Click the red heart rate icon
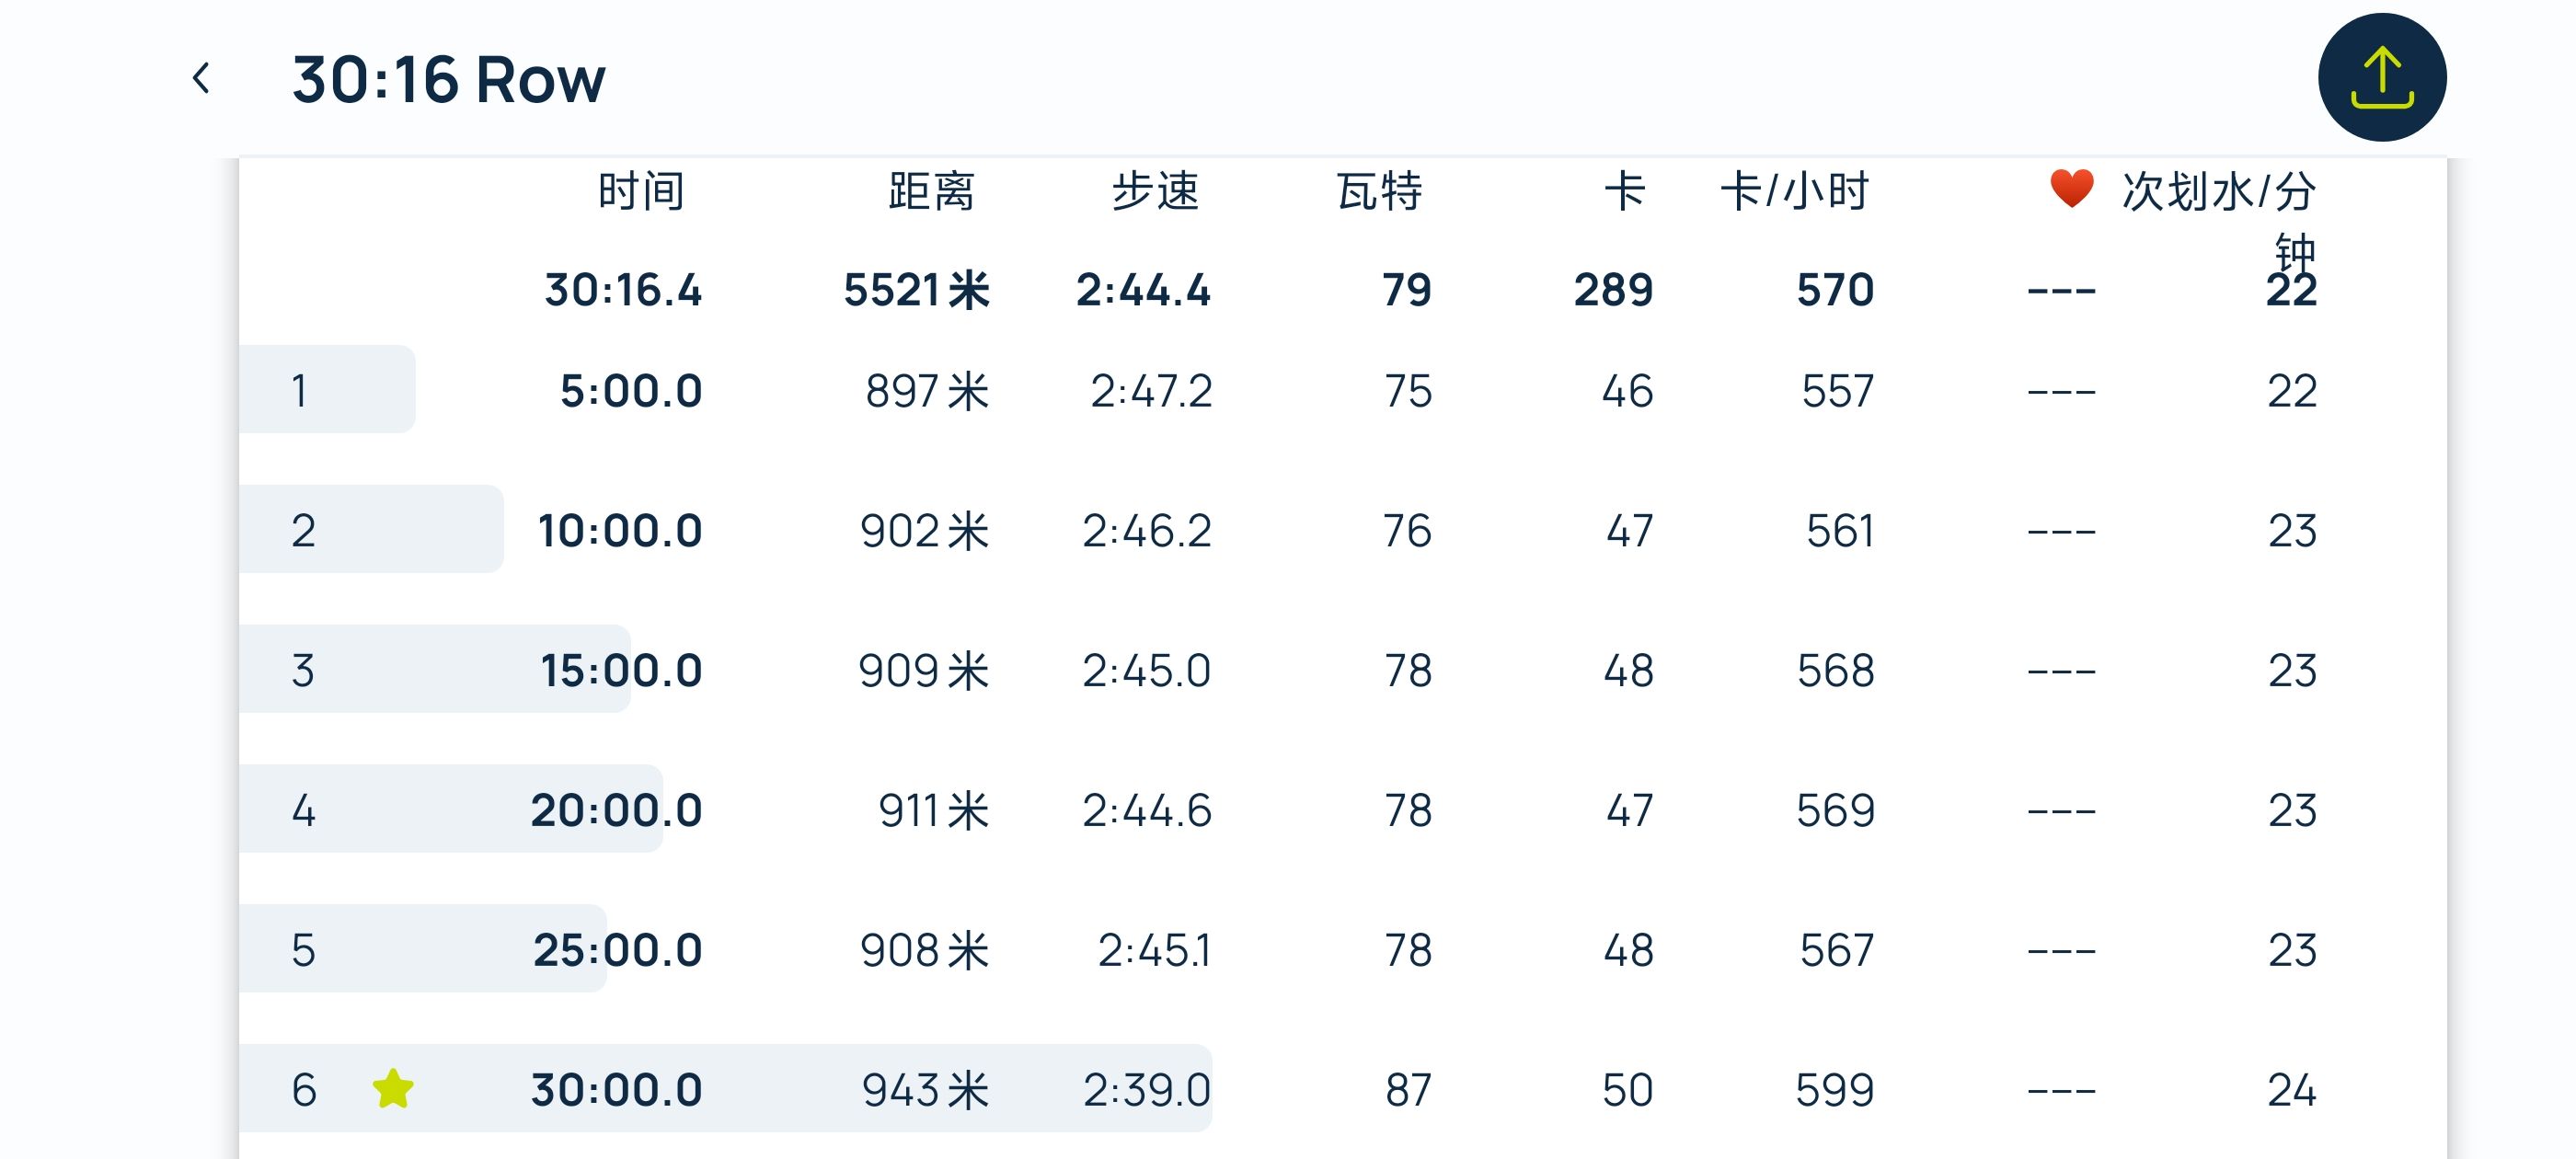The height and width of the screenshot is (1159, 2576). pos(2071,189)
